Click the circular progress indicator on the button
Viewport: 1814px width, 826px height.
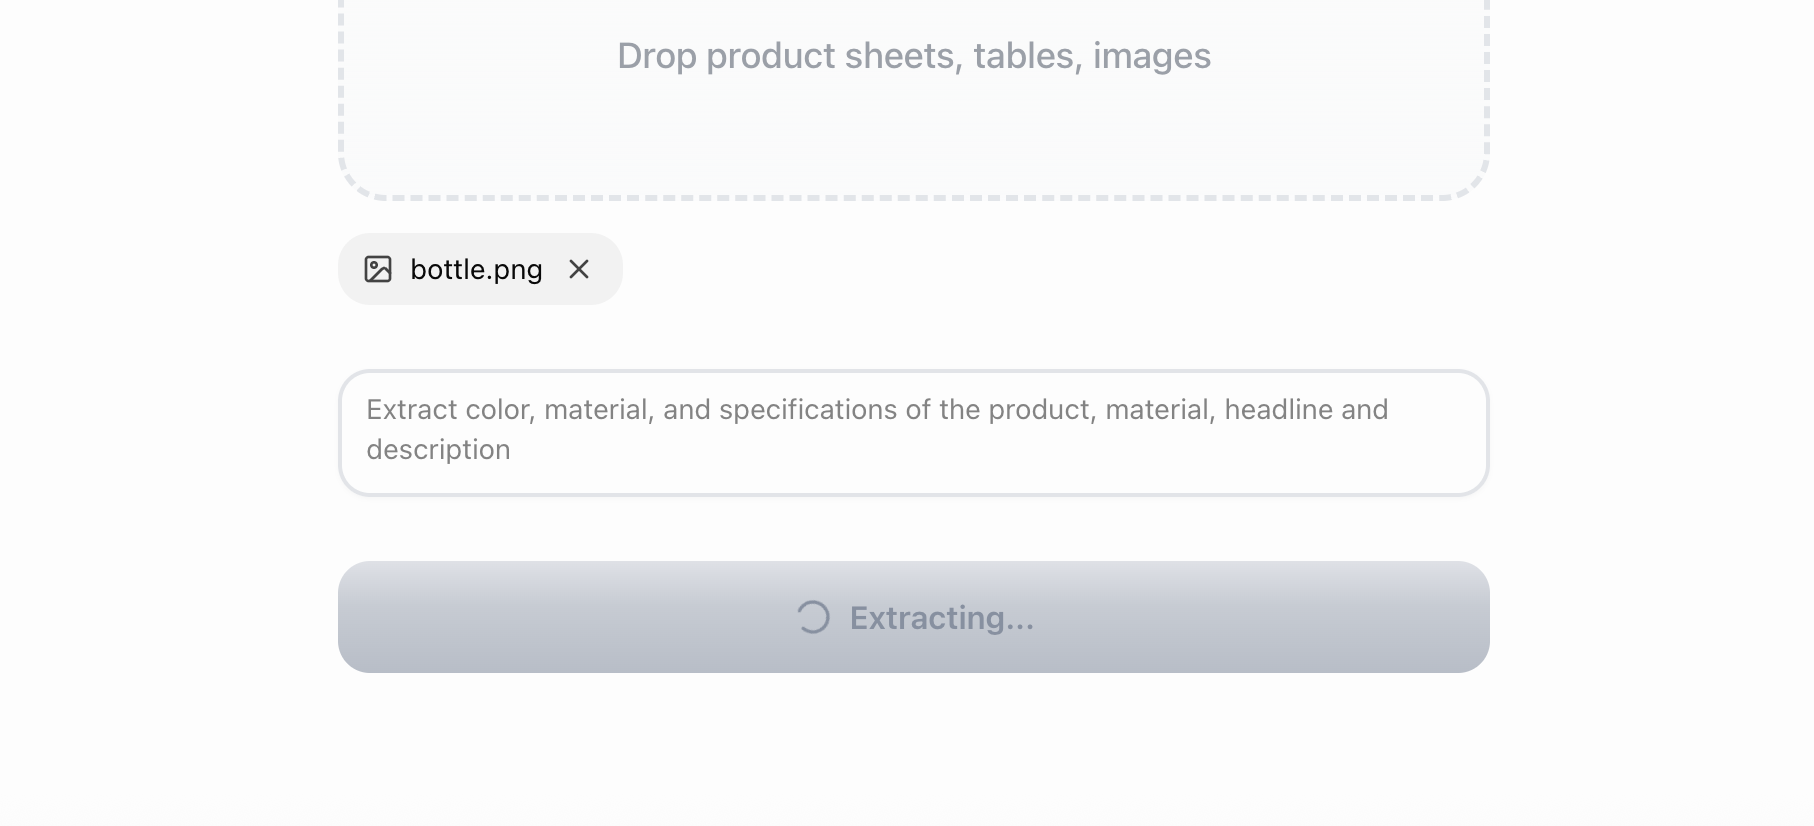813,617
